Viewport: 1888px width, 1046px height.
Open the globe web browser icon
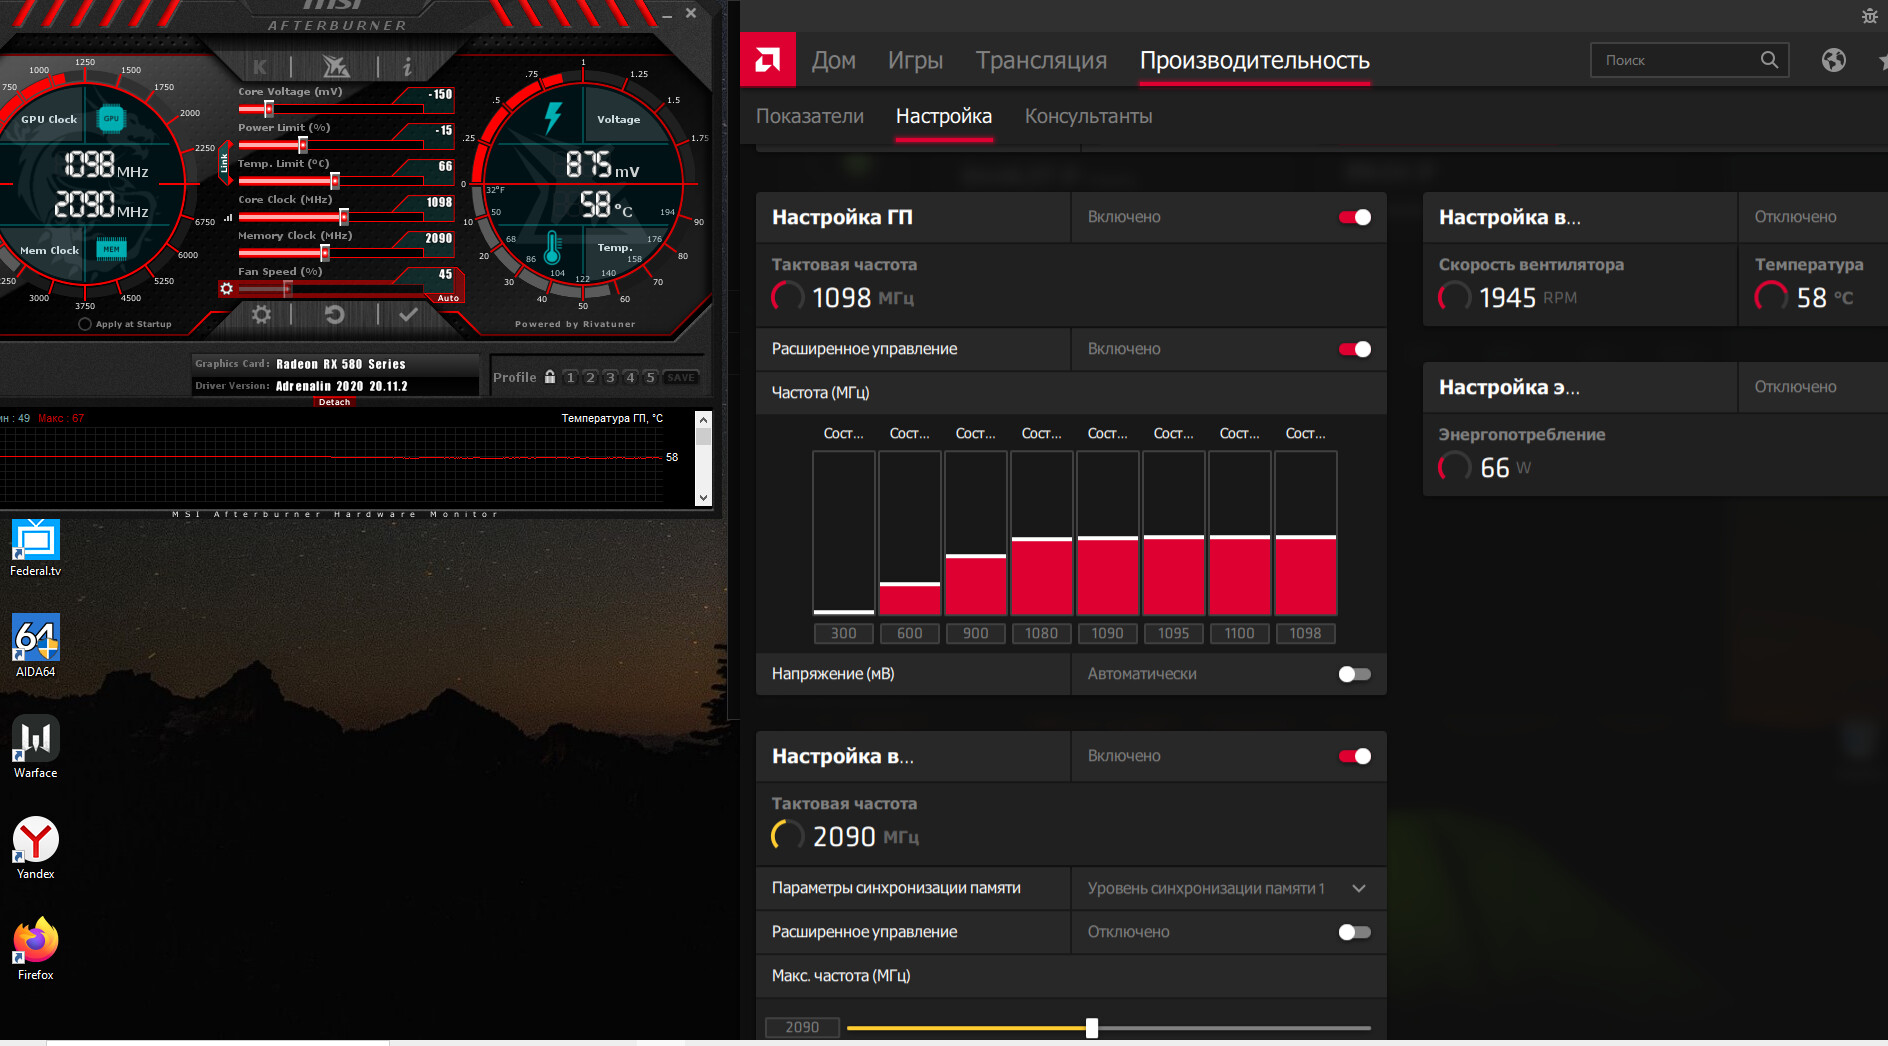pos(1834,60)
